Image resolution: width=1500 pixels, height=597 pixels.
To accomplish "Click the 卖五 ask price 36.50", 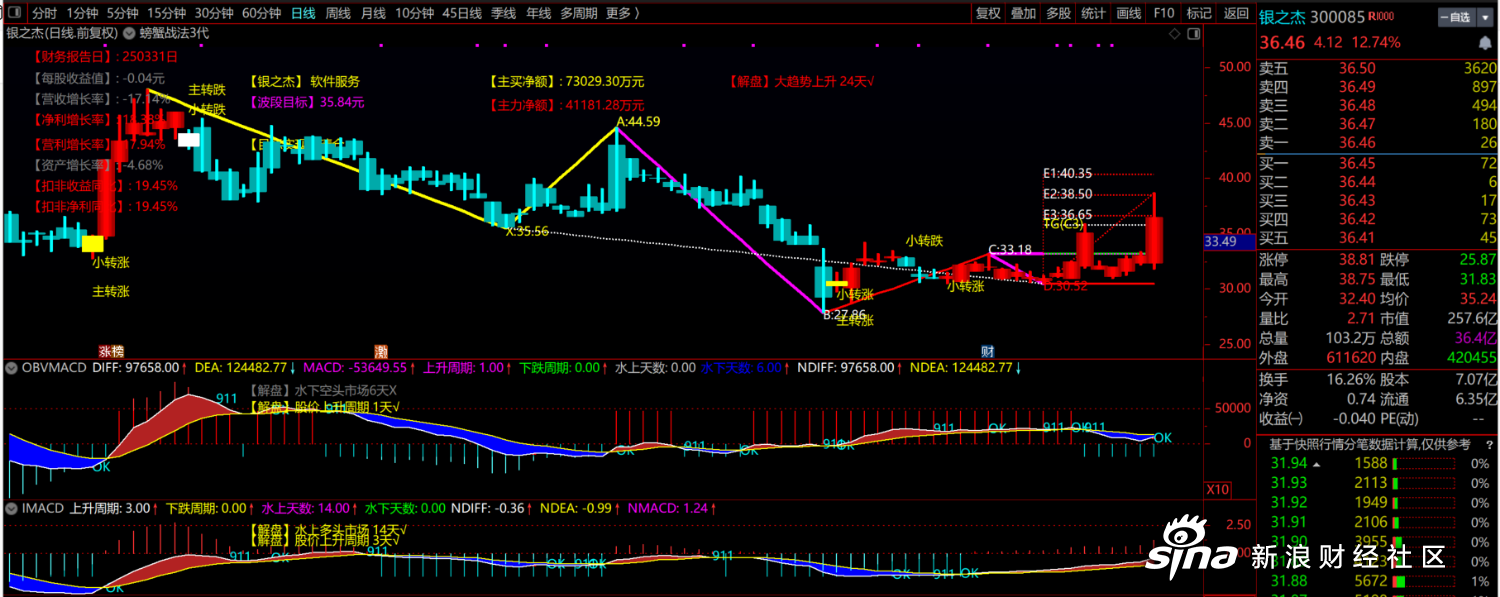I will point(1357,68).
